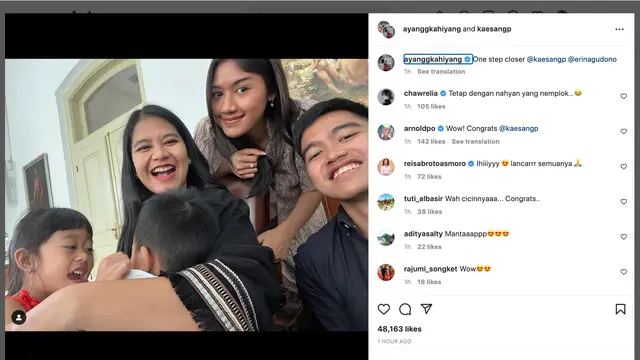The width and height of the screenshot is (640, 360).
Task: View the 38 likes on tuti_albasir's comment
Action: point(429,212)
